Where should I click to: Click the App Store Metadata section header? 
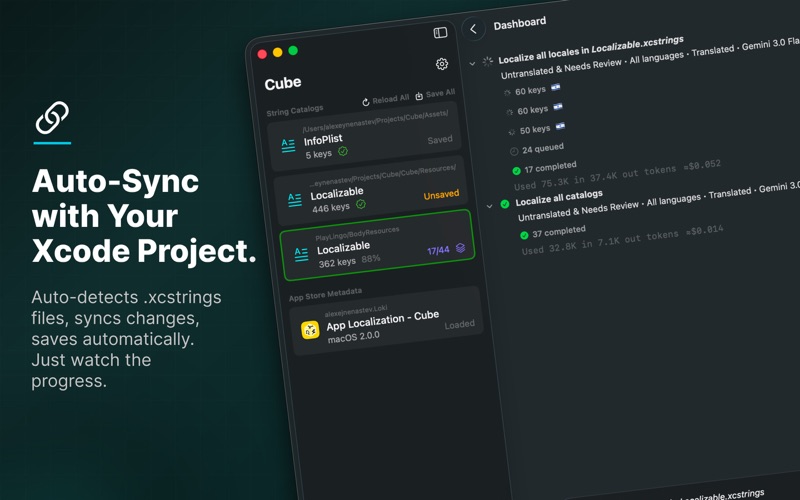point(326,294)
